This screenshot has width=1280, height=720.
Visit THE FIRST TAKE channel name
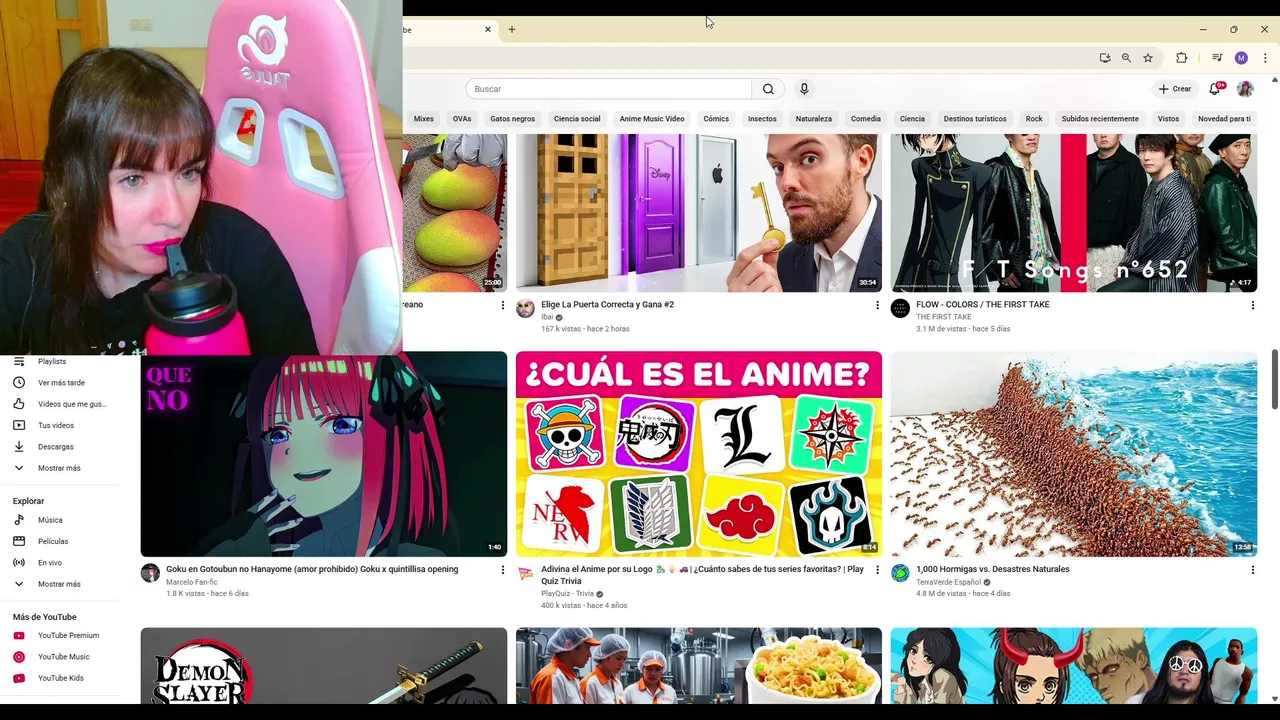pos(944,317)
